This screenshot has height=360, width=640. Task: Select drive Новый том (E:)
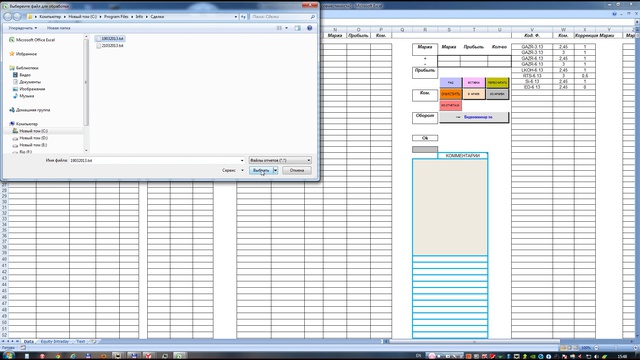pos(30,145)
